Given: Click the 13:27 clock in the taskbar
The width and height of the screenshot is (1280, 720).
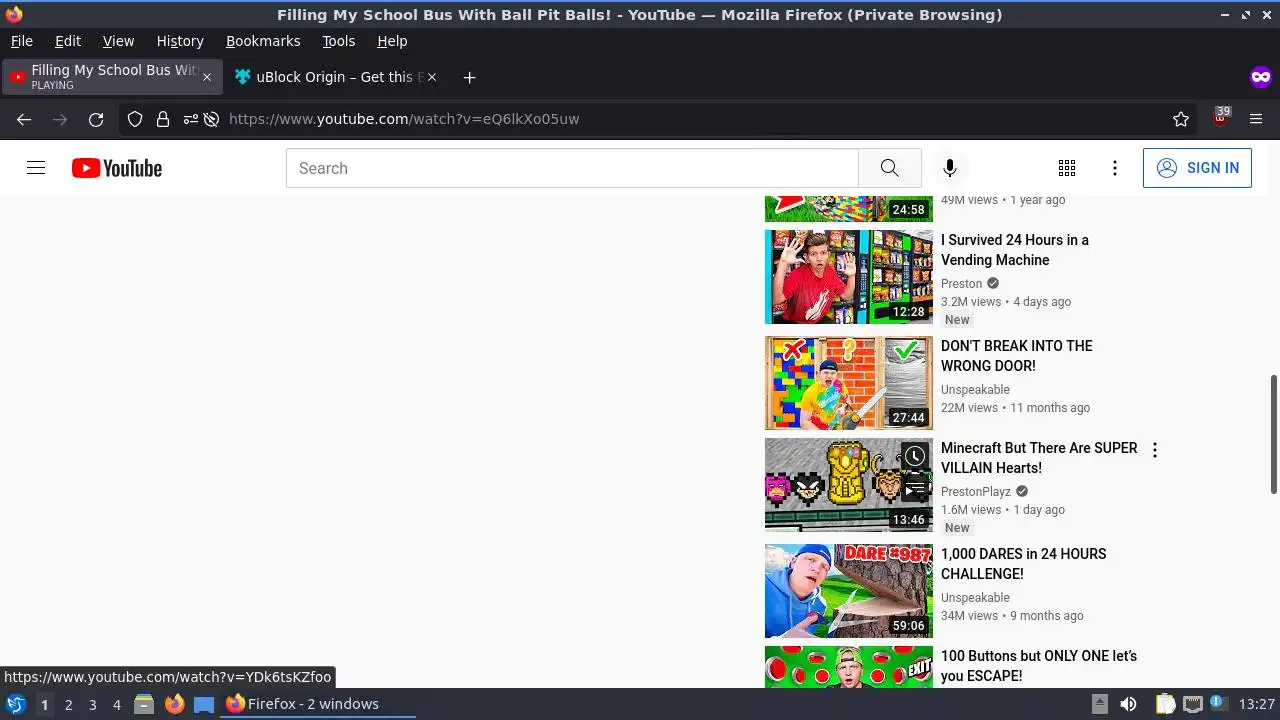Looking at the screenshot, I should click(1257, 704).
